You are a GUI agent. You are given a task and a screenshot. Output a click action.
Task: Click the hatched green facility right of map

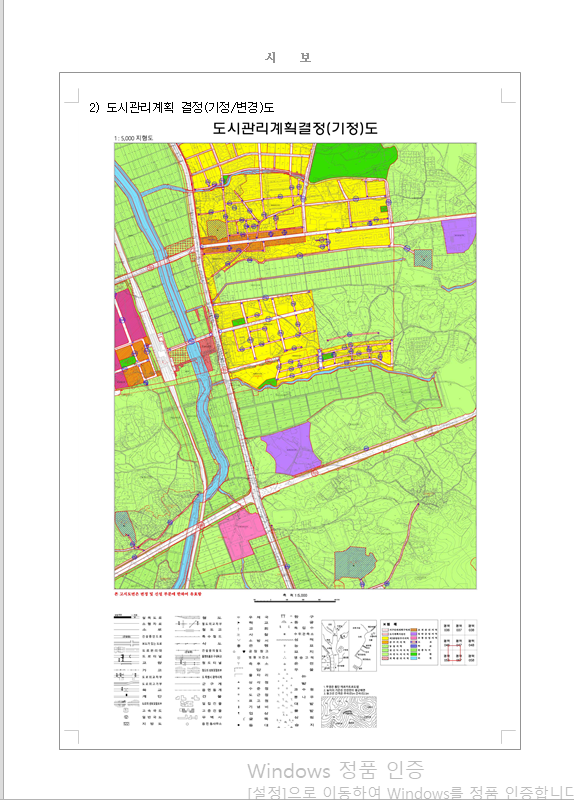(423, 259)
